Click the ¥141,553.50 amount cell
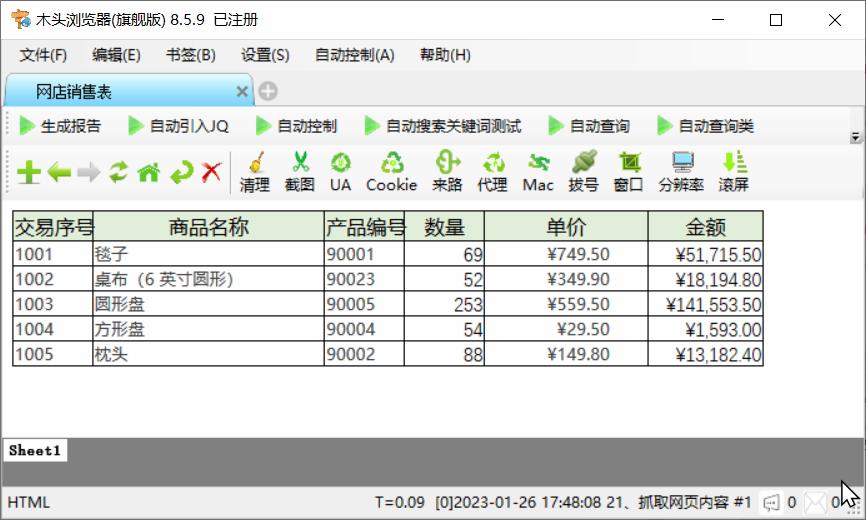 click(705, 304)
